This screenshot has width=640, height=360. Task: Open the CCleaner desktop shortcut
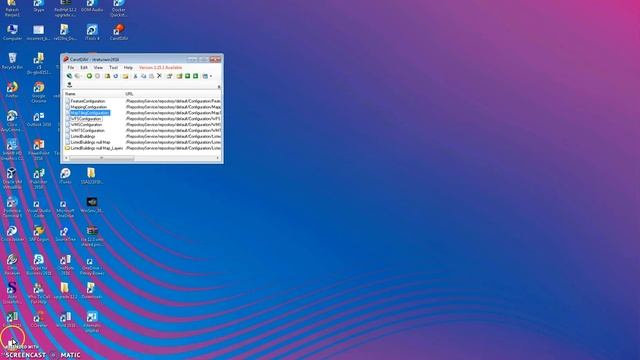[x=39, y=319]
